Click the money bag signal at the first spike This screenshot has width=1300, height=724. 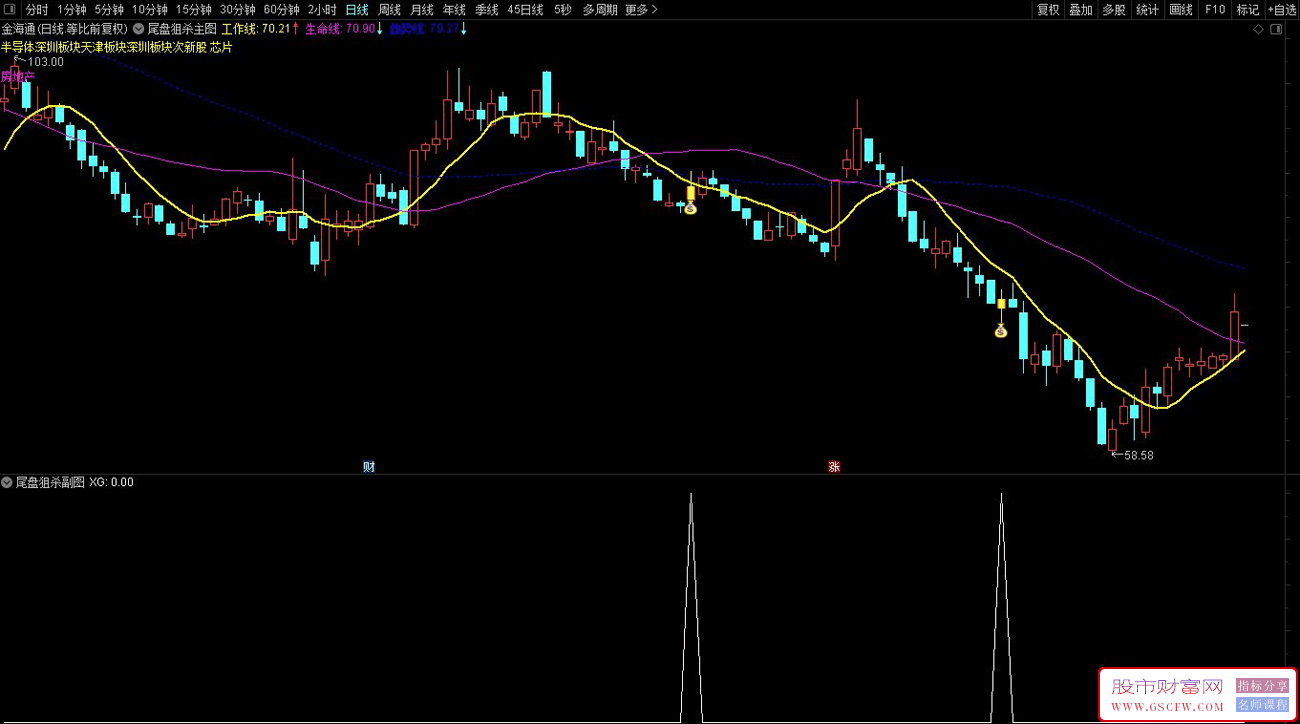click(x=690, y=209)
